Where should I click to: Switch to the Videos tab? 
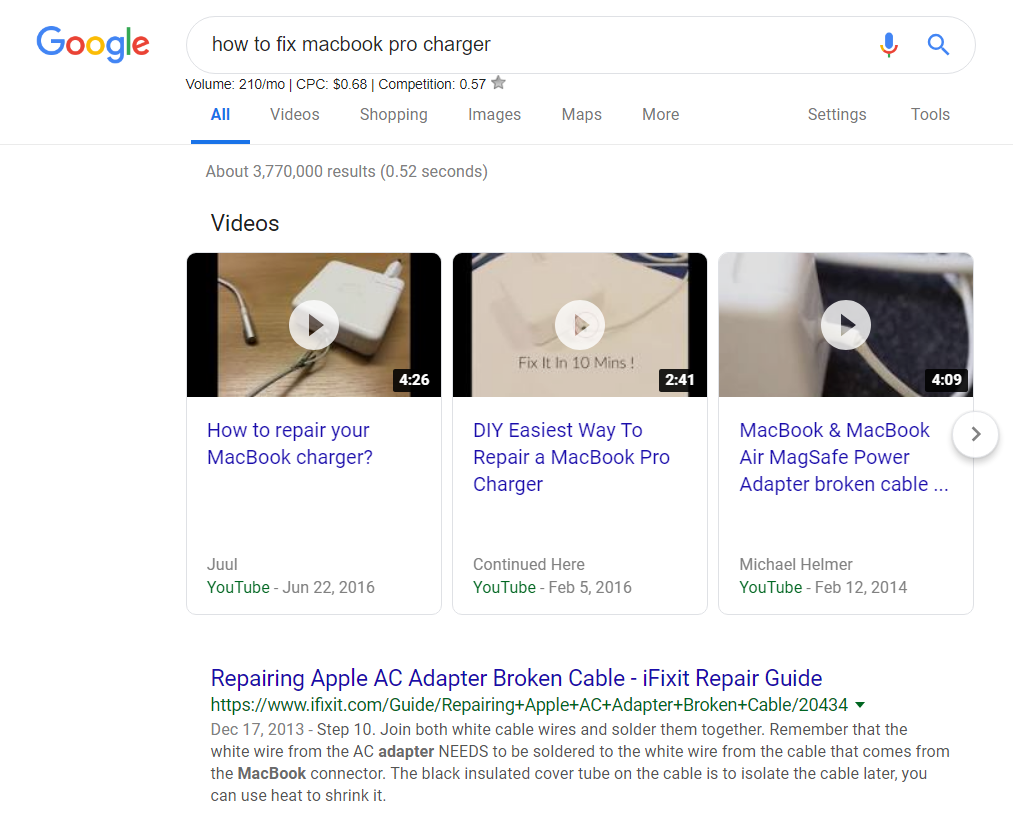click(x=295, y=114)
